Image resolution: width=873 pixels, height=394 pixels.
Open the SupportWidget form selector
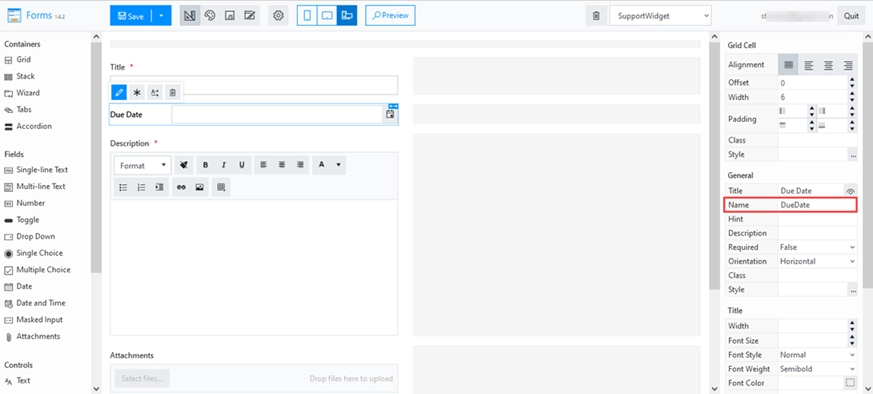pos(660,16)
